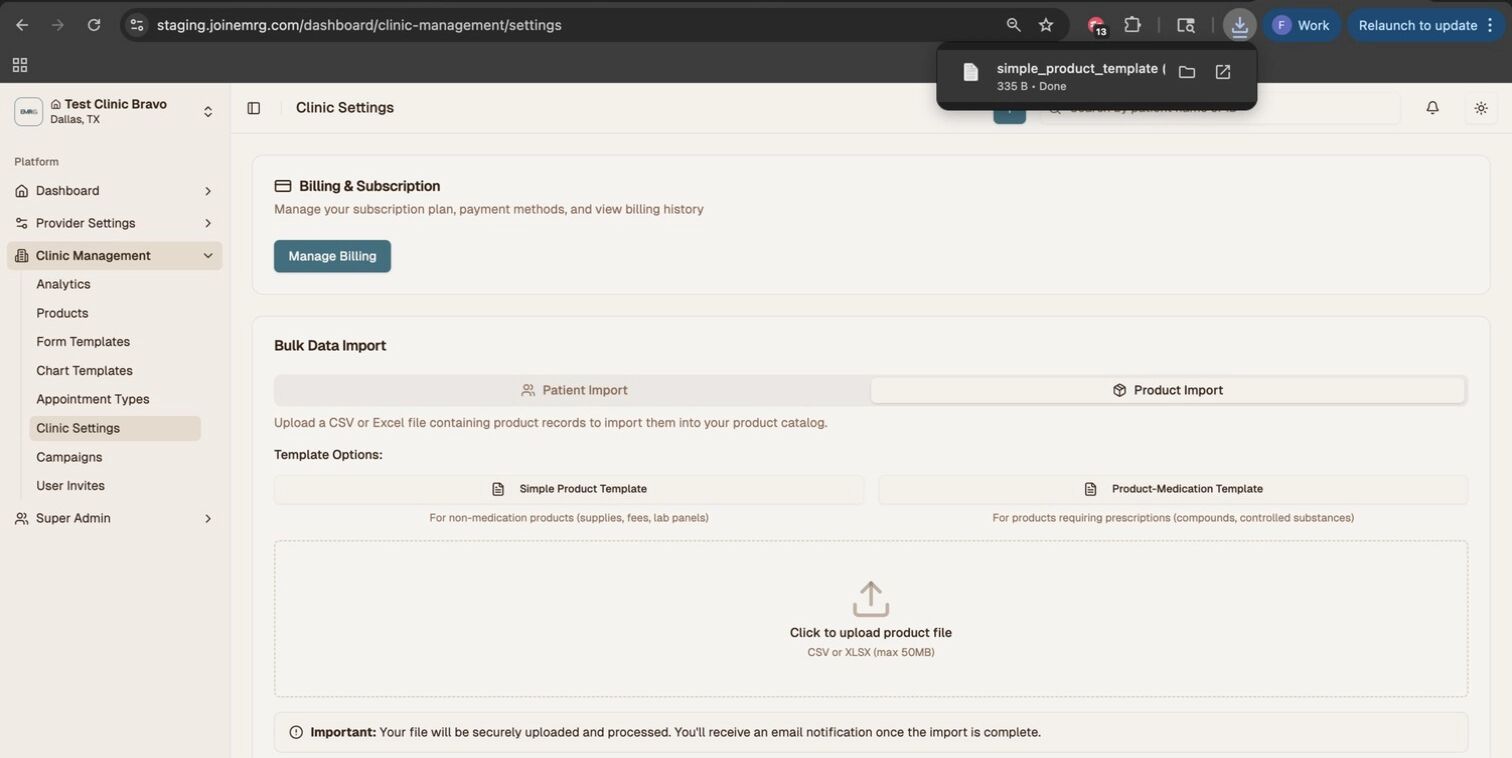Open the Test Clinic Bravo clinic switcher

coord(115,111)
